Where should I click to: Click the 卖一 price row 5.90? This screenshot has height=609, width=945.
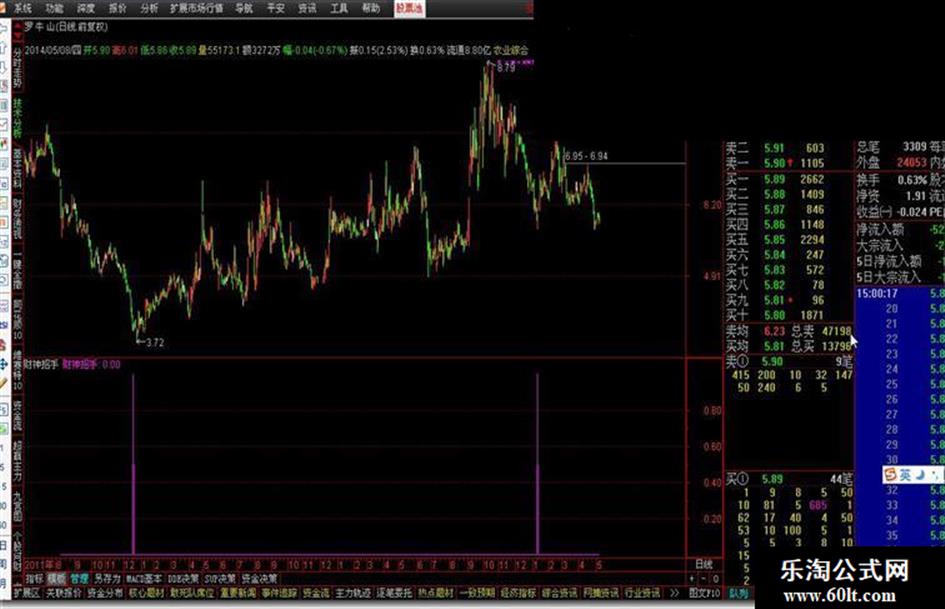[772, 162]
